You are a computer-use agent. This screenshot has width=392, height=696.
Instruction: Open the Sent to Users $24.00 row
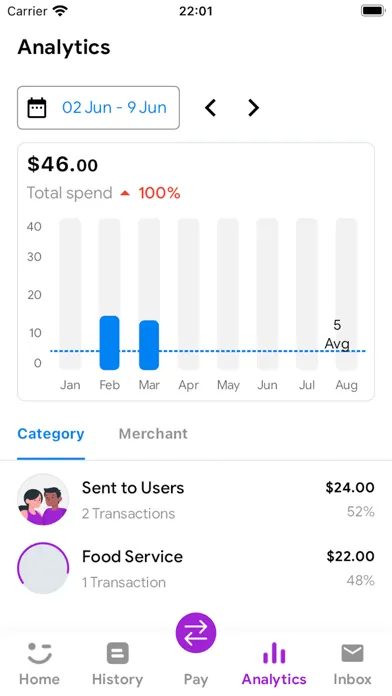196,499
